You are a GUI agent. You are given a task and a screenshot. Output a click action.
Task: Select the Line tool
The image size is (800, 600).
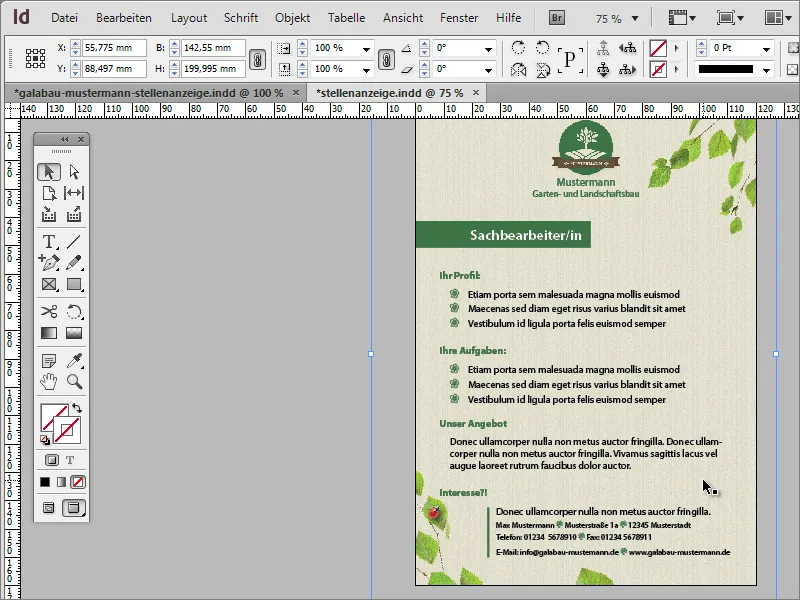point(74,241)
